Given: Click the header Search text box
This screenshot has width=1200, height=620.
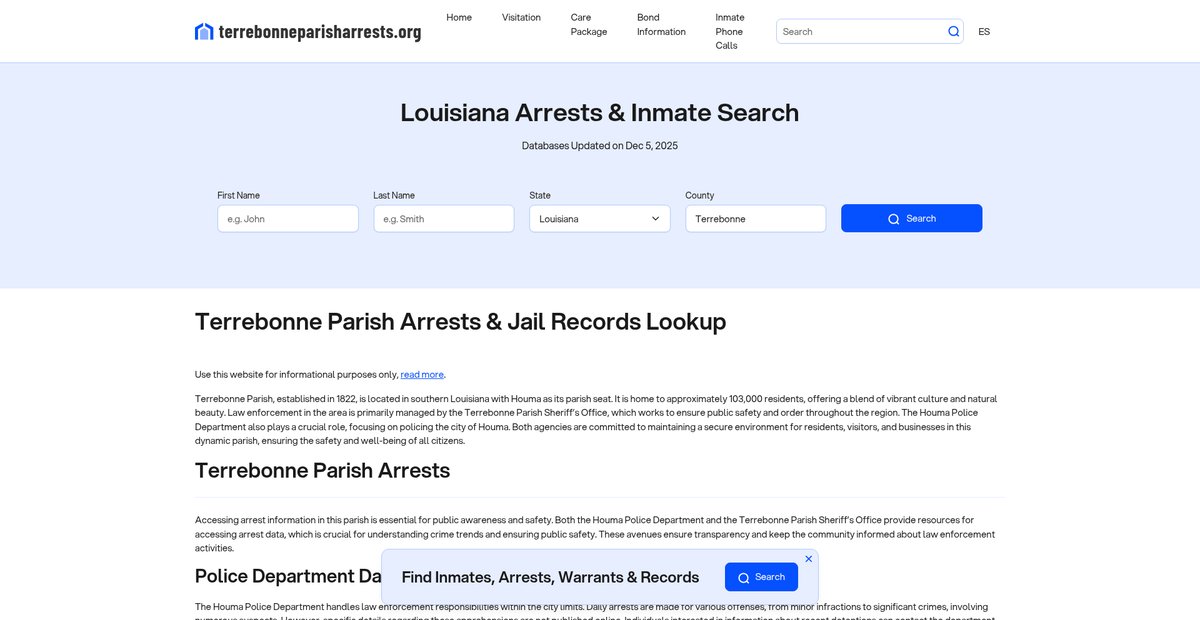Looking at the screenshot, I should pyautogui.click(x=862, y=32).
